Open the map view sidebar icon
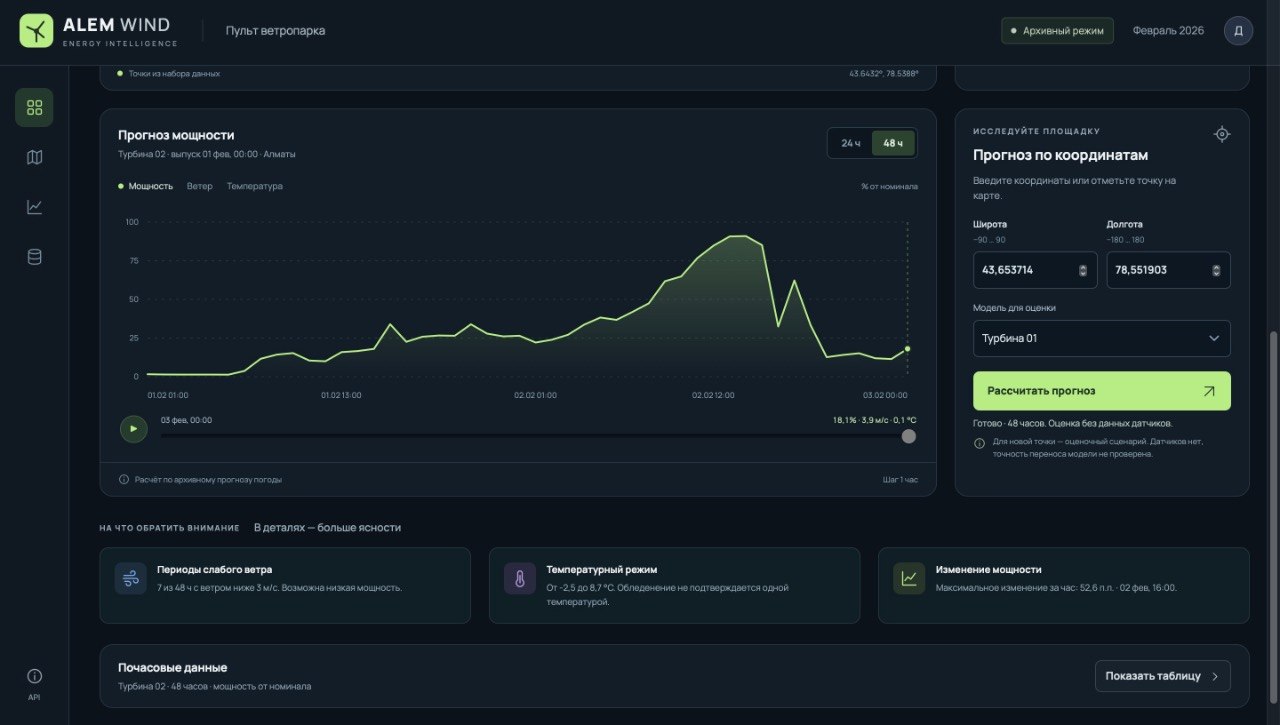Viewport: 1280px width, 725px height. coord(34,157)
